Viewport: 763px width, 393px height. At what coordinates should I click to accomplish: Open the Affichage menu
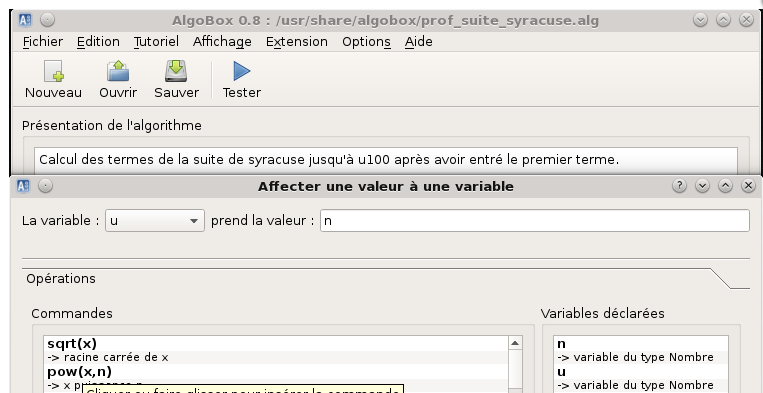click(x=222, y=42)
